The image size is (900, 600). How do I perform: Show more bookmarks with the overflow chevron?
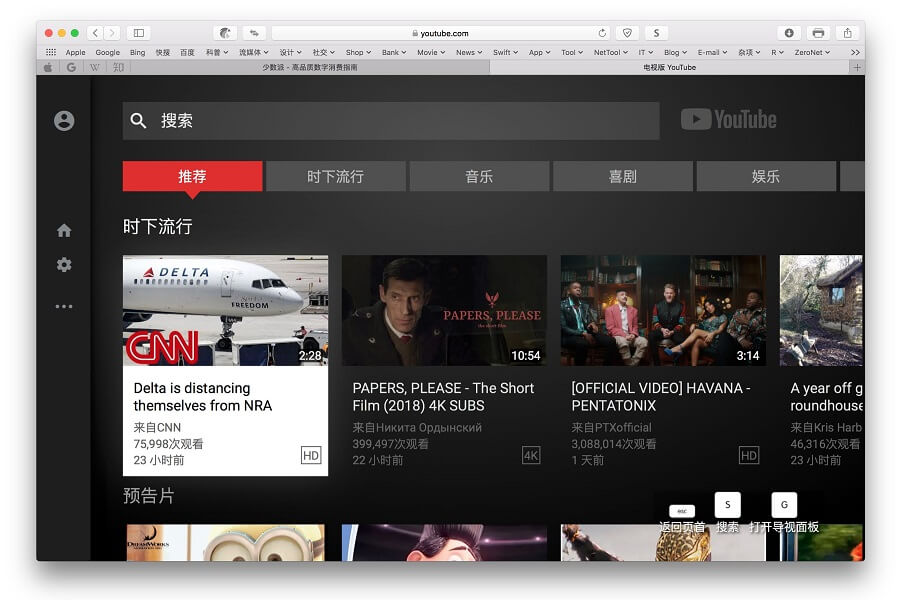point(855,52)
